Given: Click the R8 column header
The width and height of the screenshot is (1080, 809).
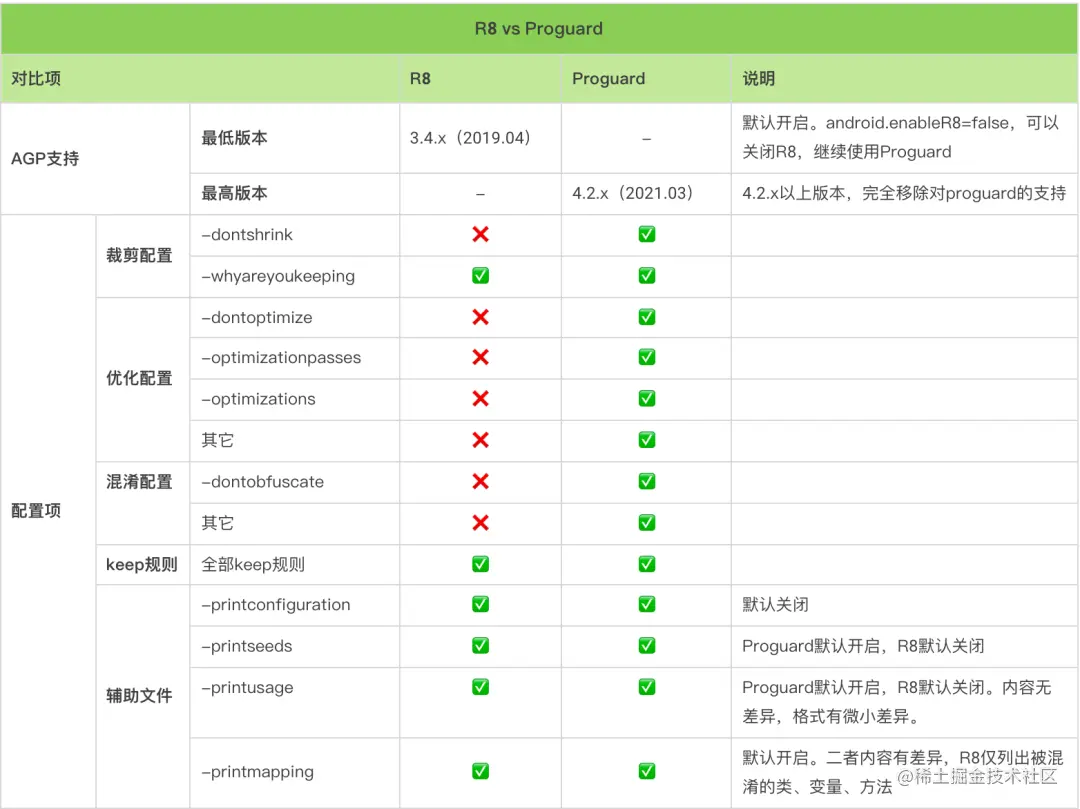Looking at the screenshot, I should point(420,78).
